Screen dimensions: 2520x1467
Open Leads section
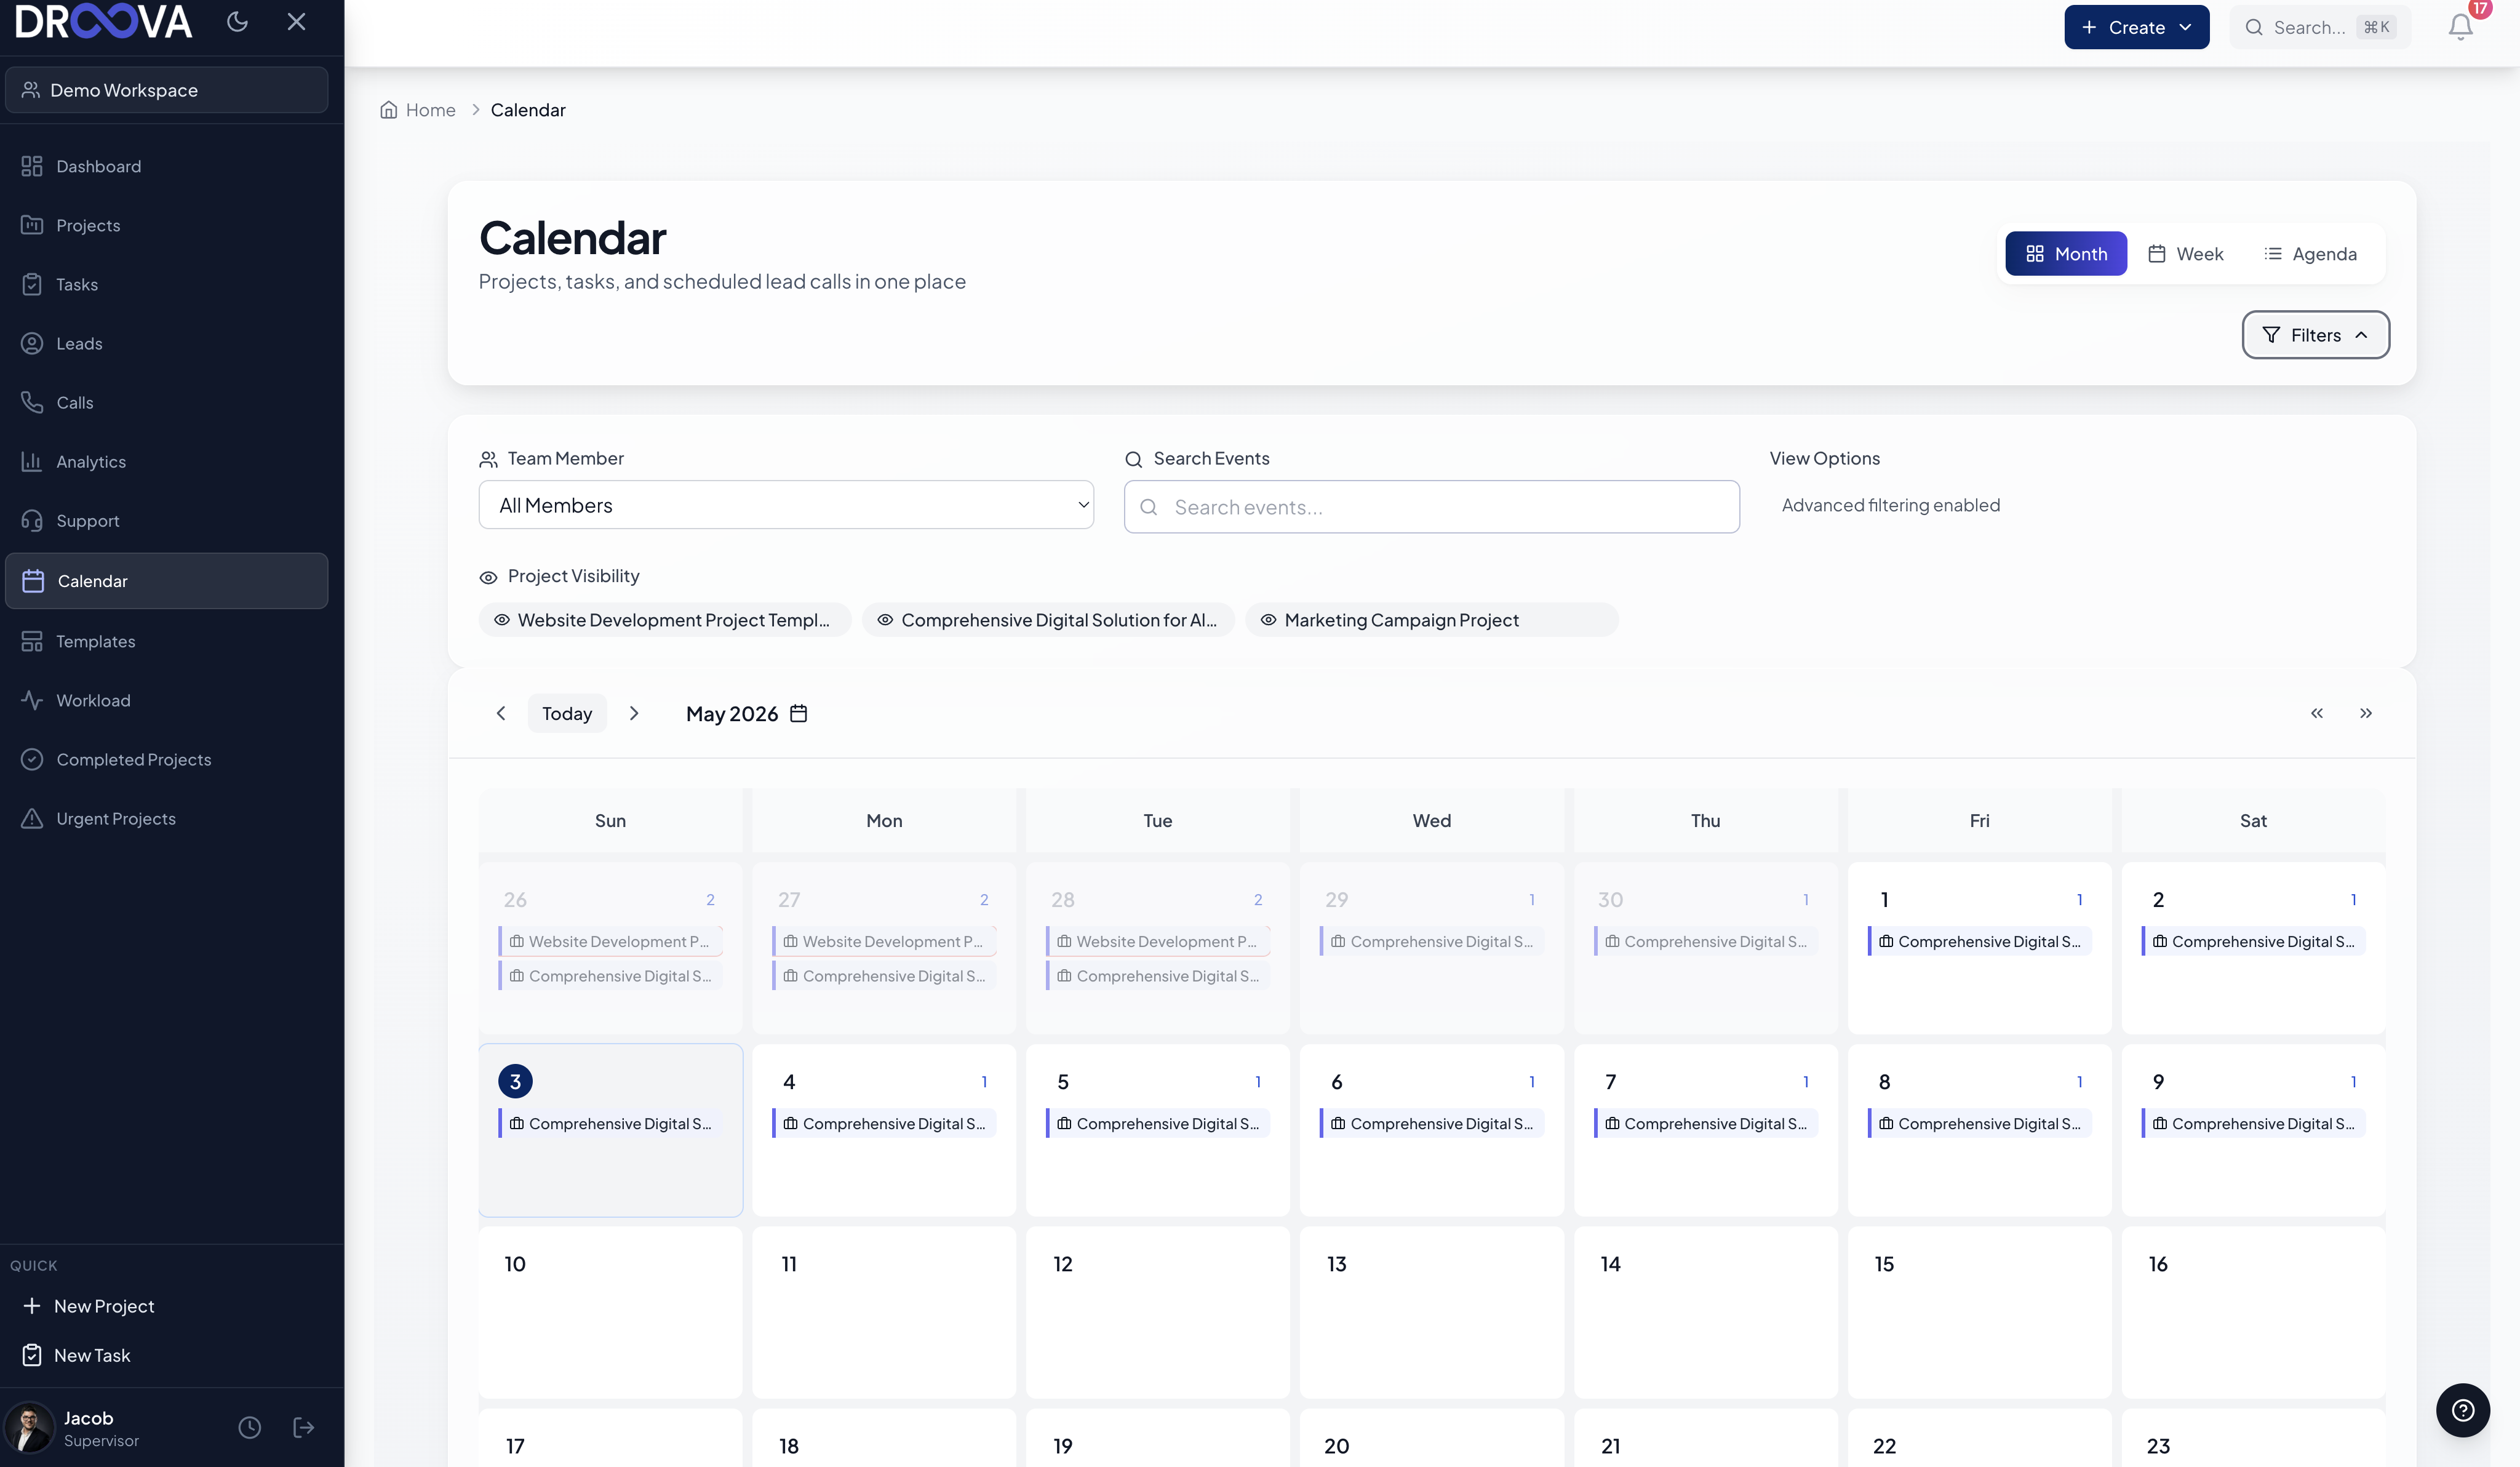coord(166,343)
